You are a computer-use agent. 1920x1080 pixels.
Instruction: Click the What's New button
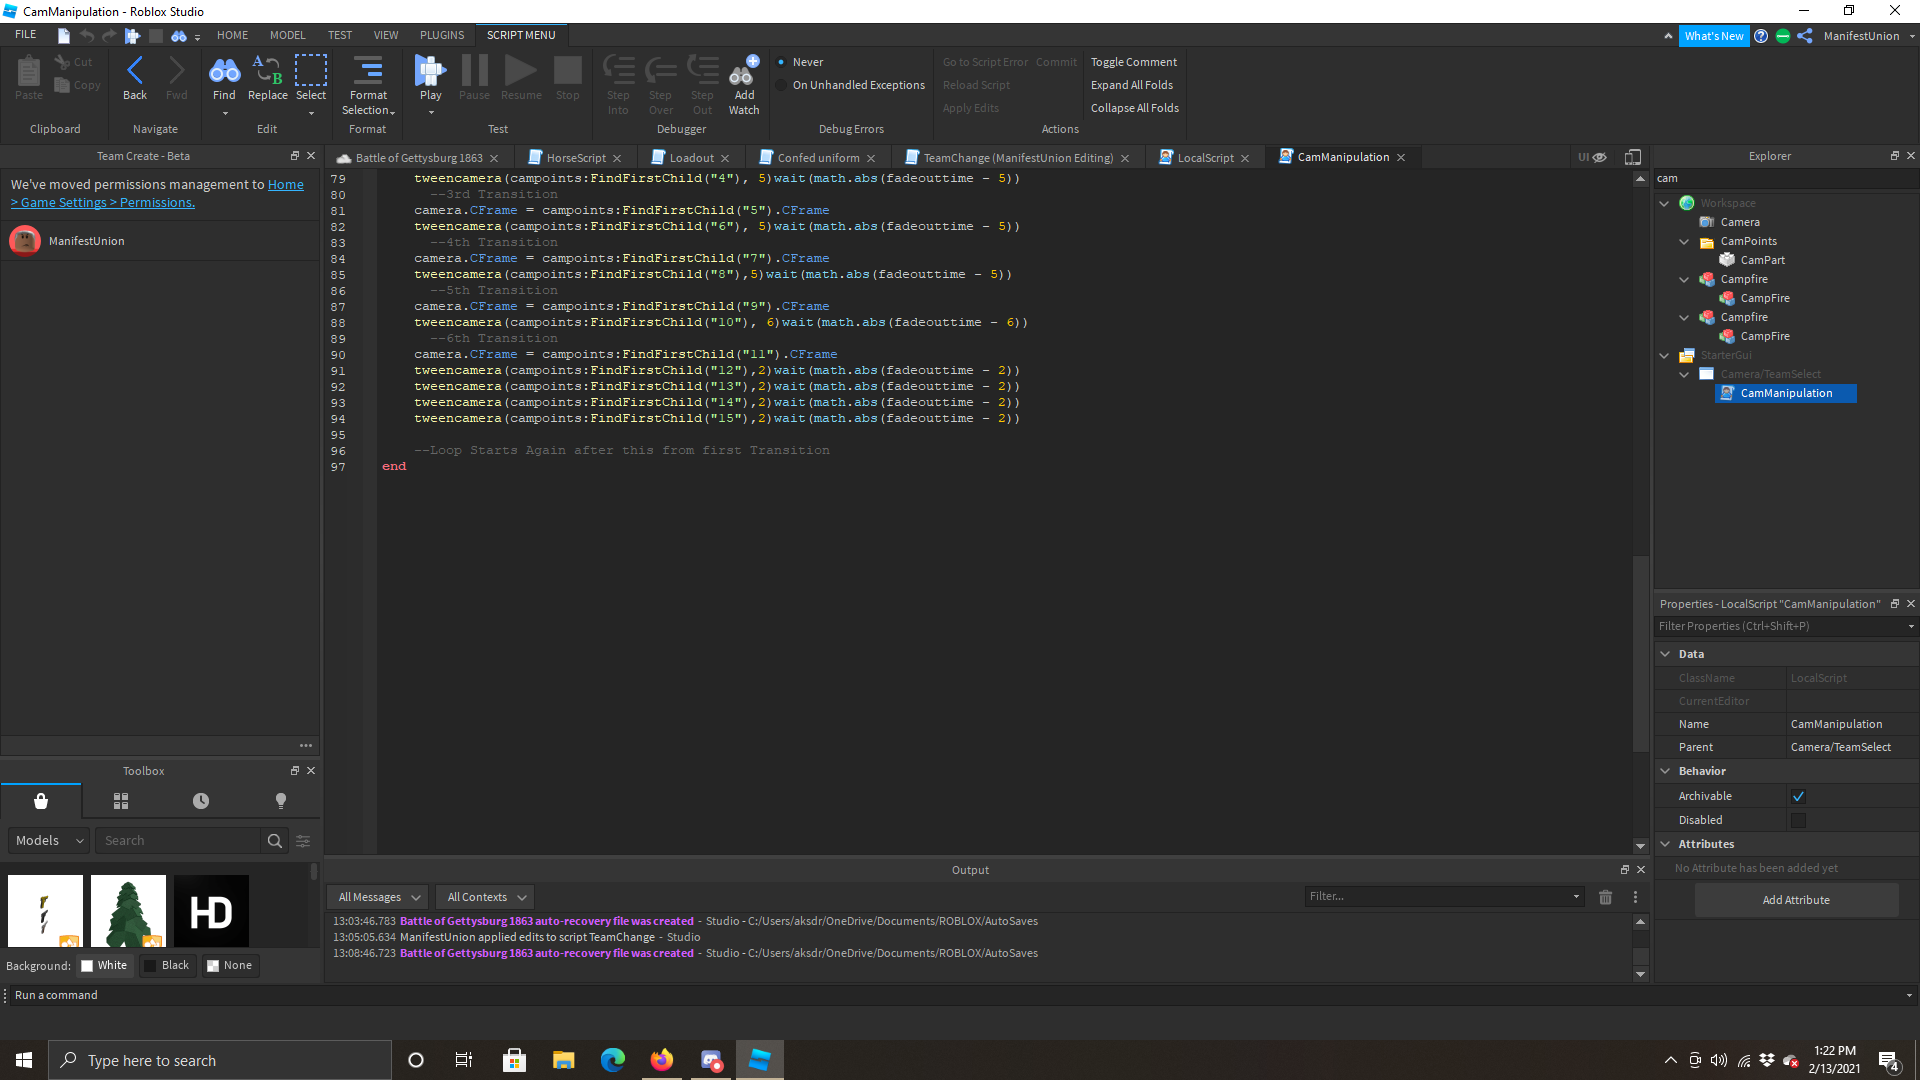(x=1714, y=35)
